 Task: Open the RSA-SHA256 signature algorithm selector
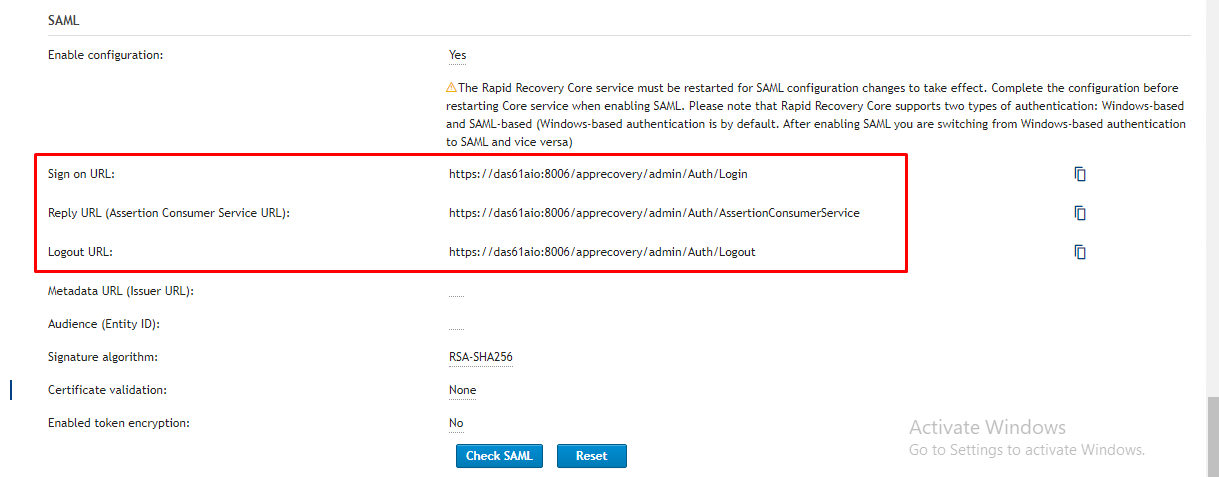[x=481, y=357]
